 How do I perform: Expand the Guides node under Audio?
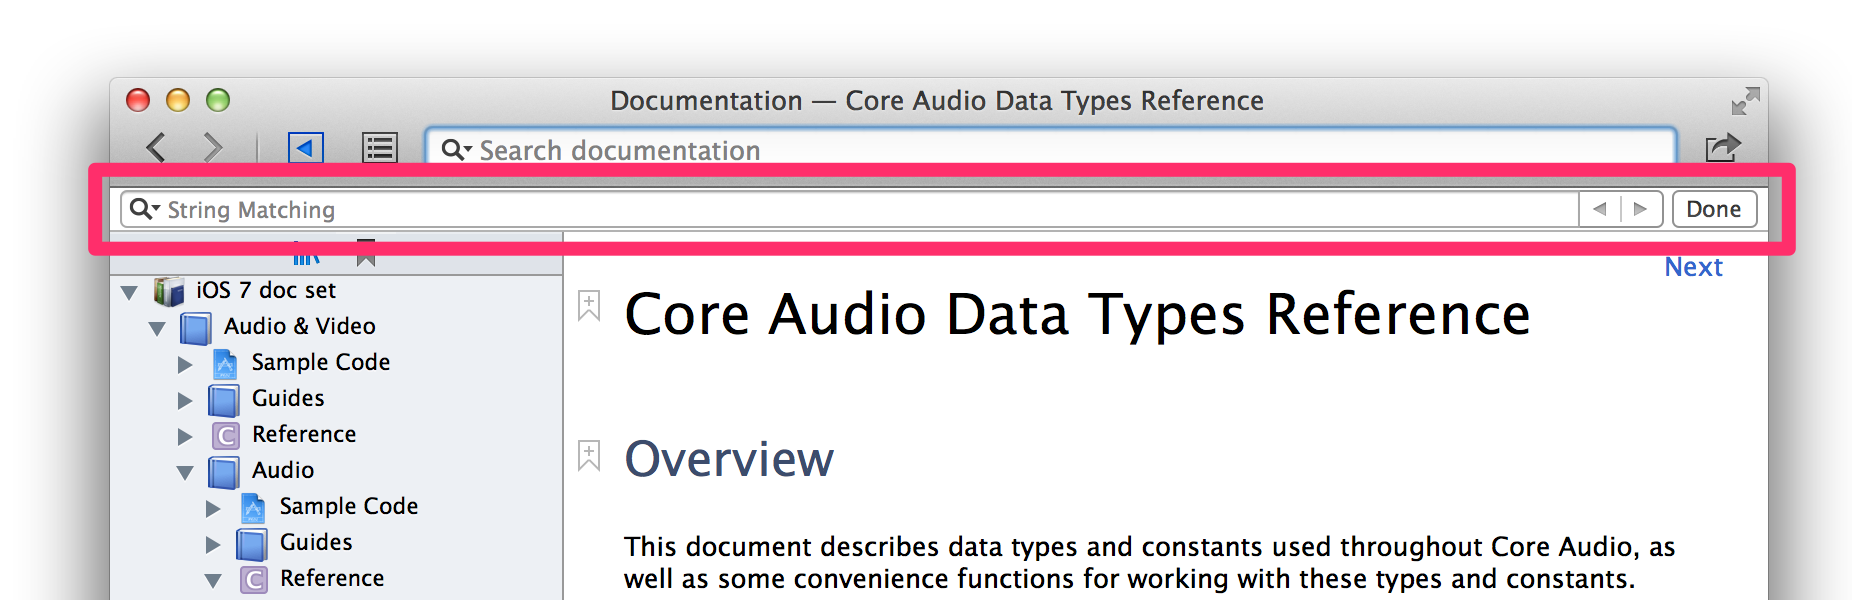(213, 544)
